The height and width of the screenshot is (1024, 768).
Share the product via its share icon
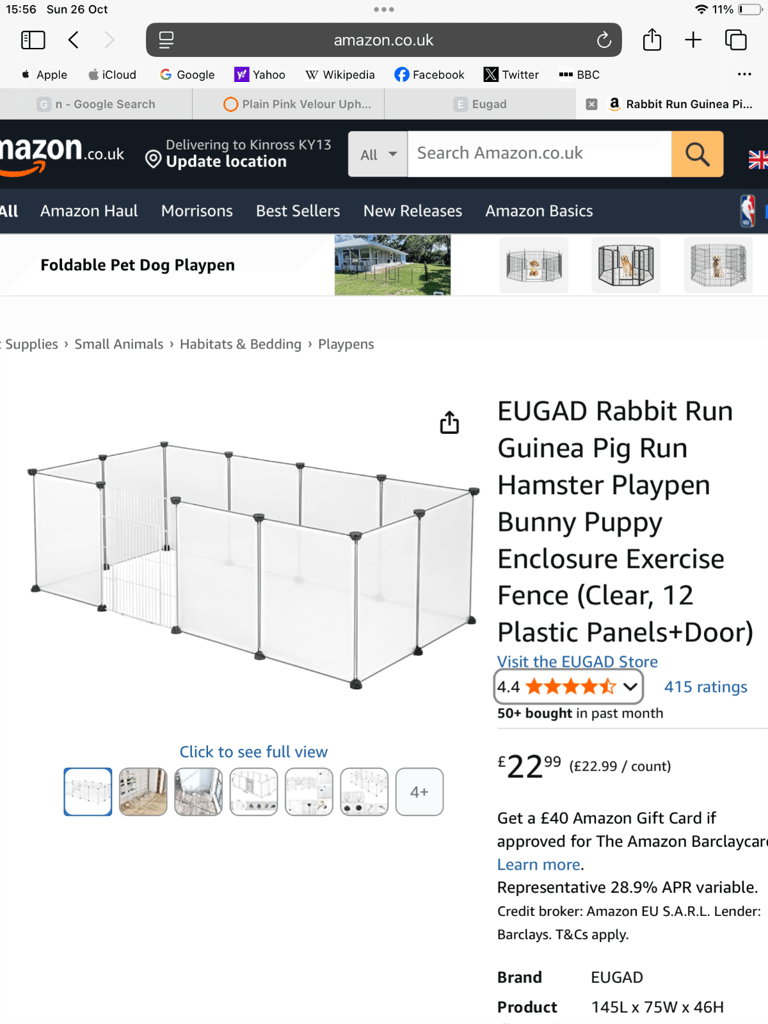pyautogui.click(x=449, y=422)
